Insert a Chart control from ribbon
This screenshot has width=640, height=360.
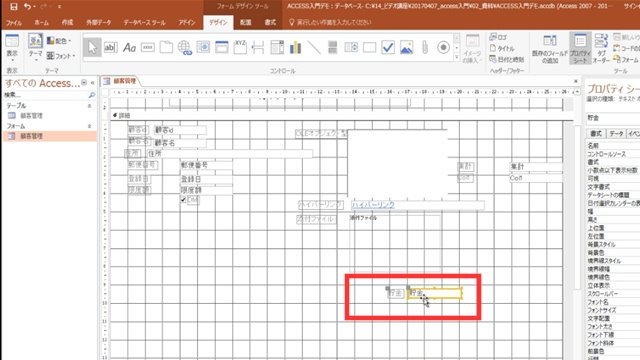point(296,47)
